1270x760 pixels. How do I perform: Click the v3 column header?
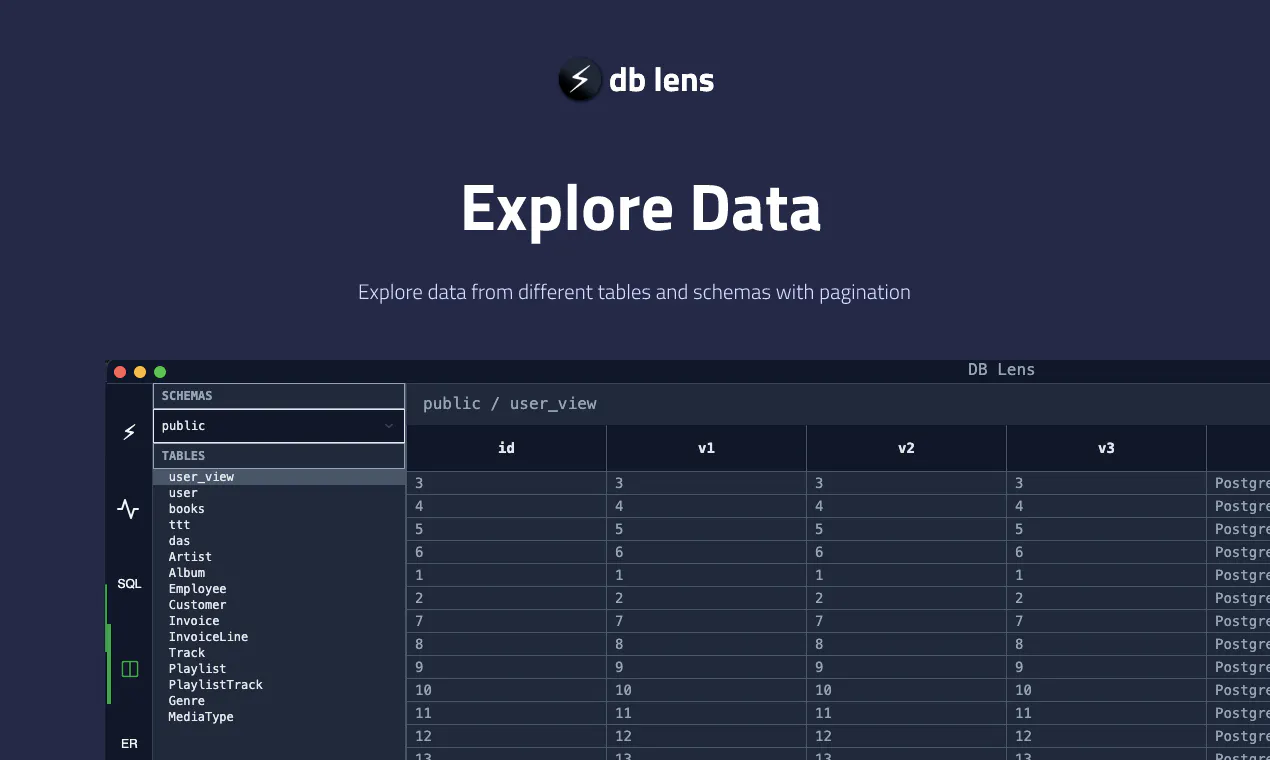1106,448
